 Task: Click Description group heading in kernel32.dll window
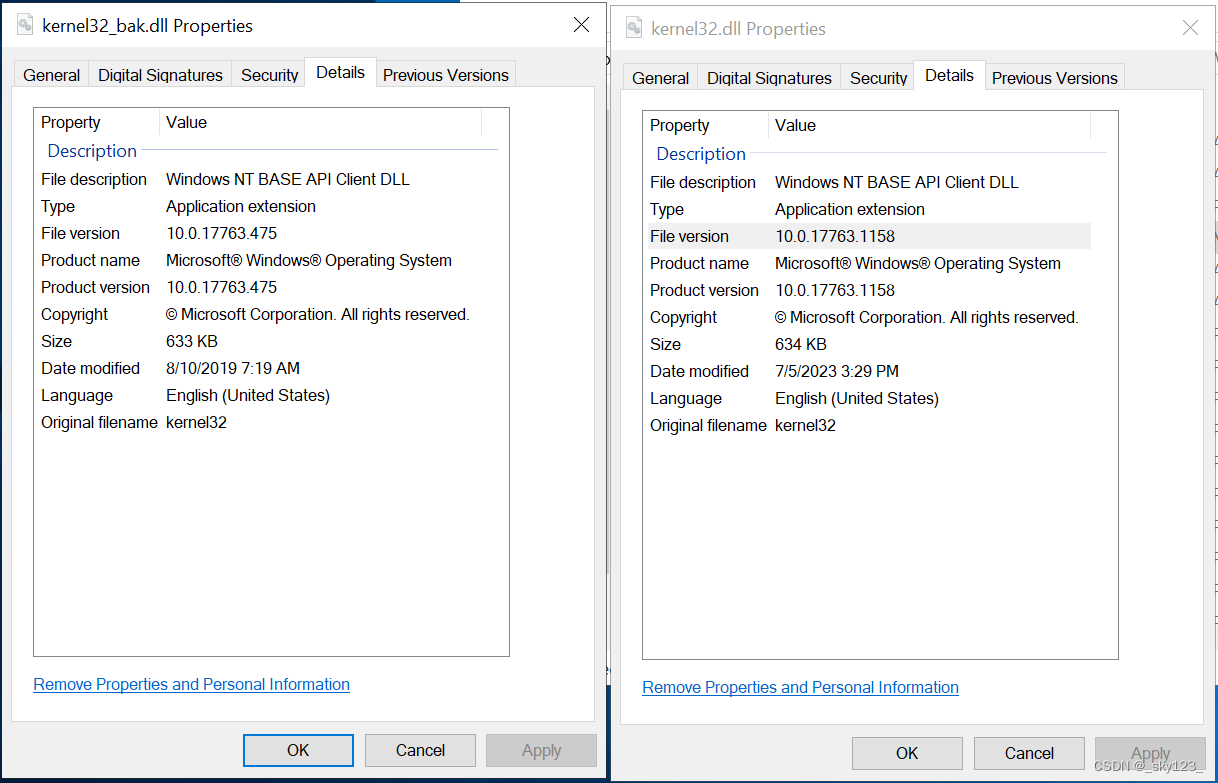tap(701, 154)
